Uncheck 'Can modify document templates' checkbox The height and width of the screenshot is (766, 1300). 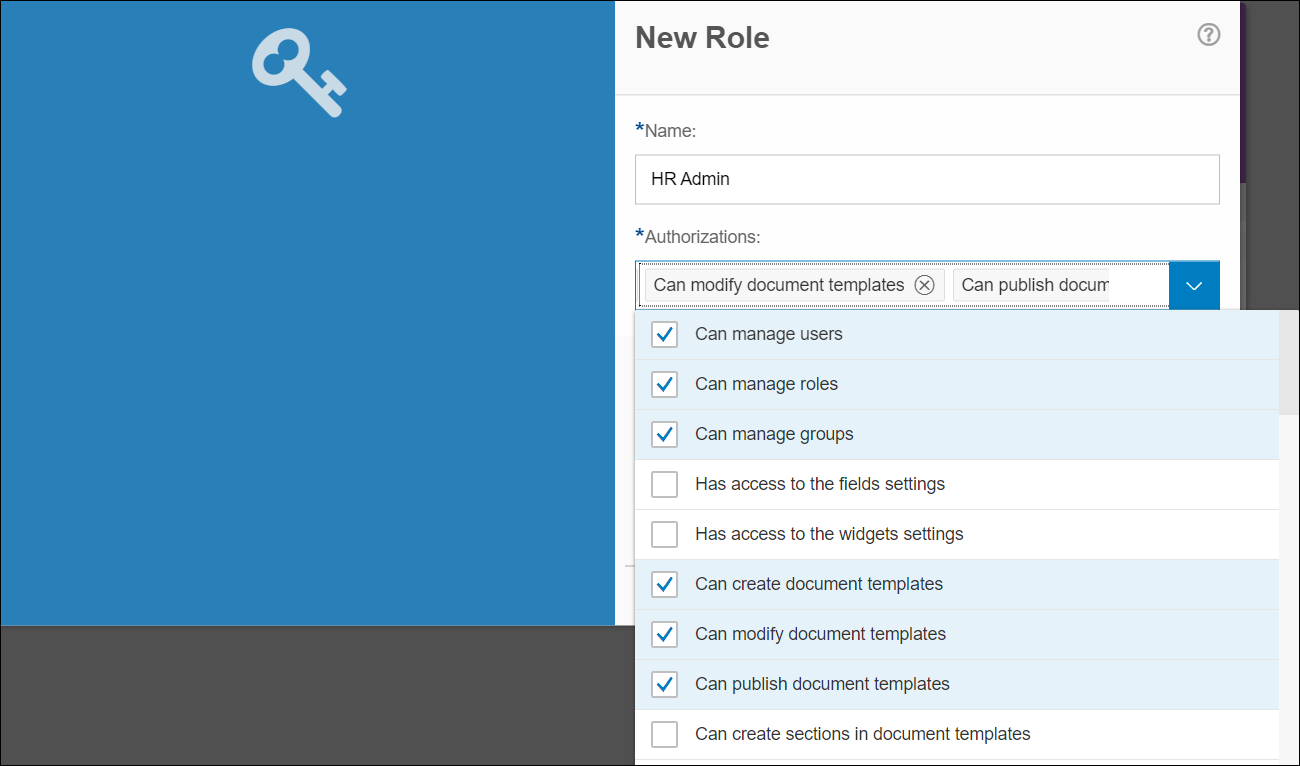pyautogui.click(x=664, y=634)
